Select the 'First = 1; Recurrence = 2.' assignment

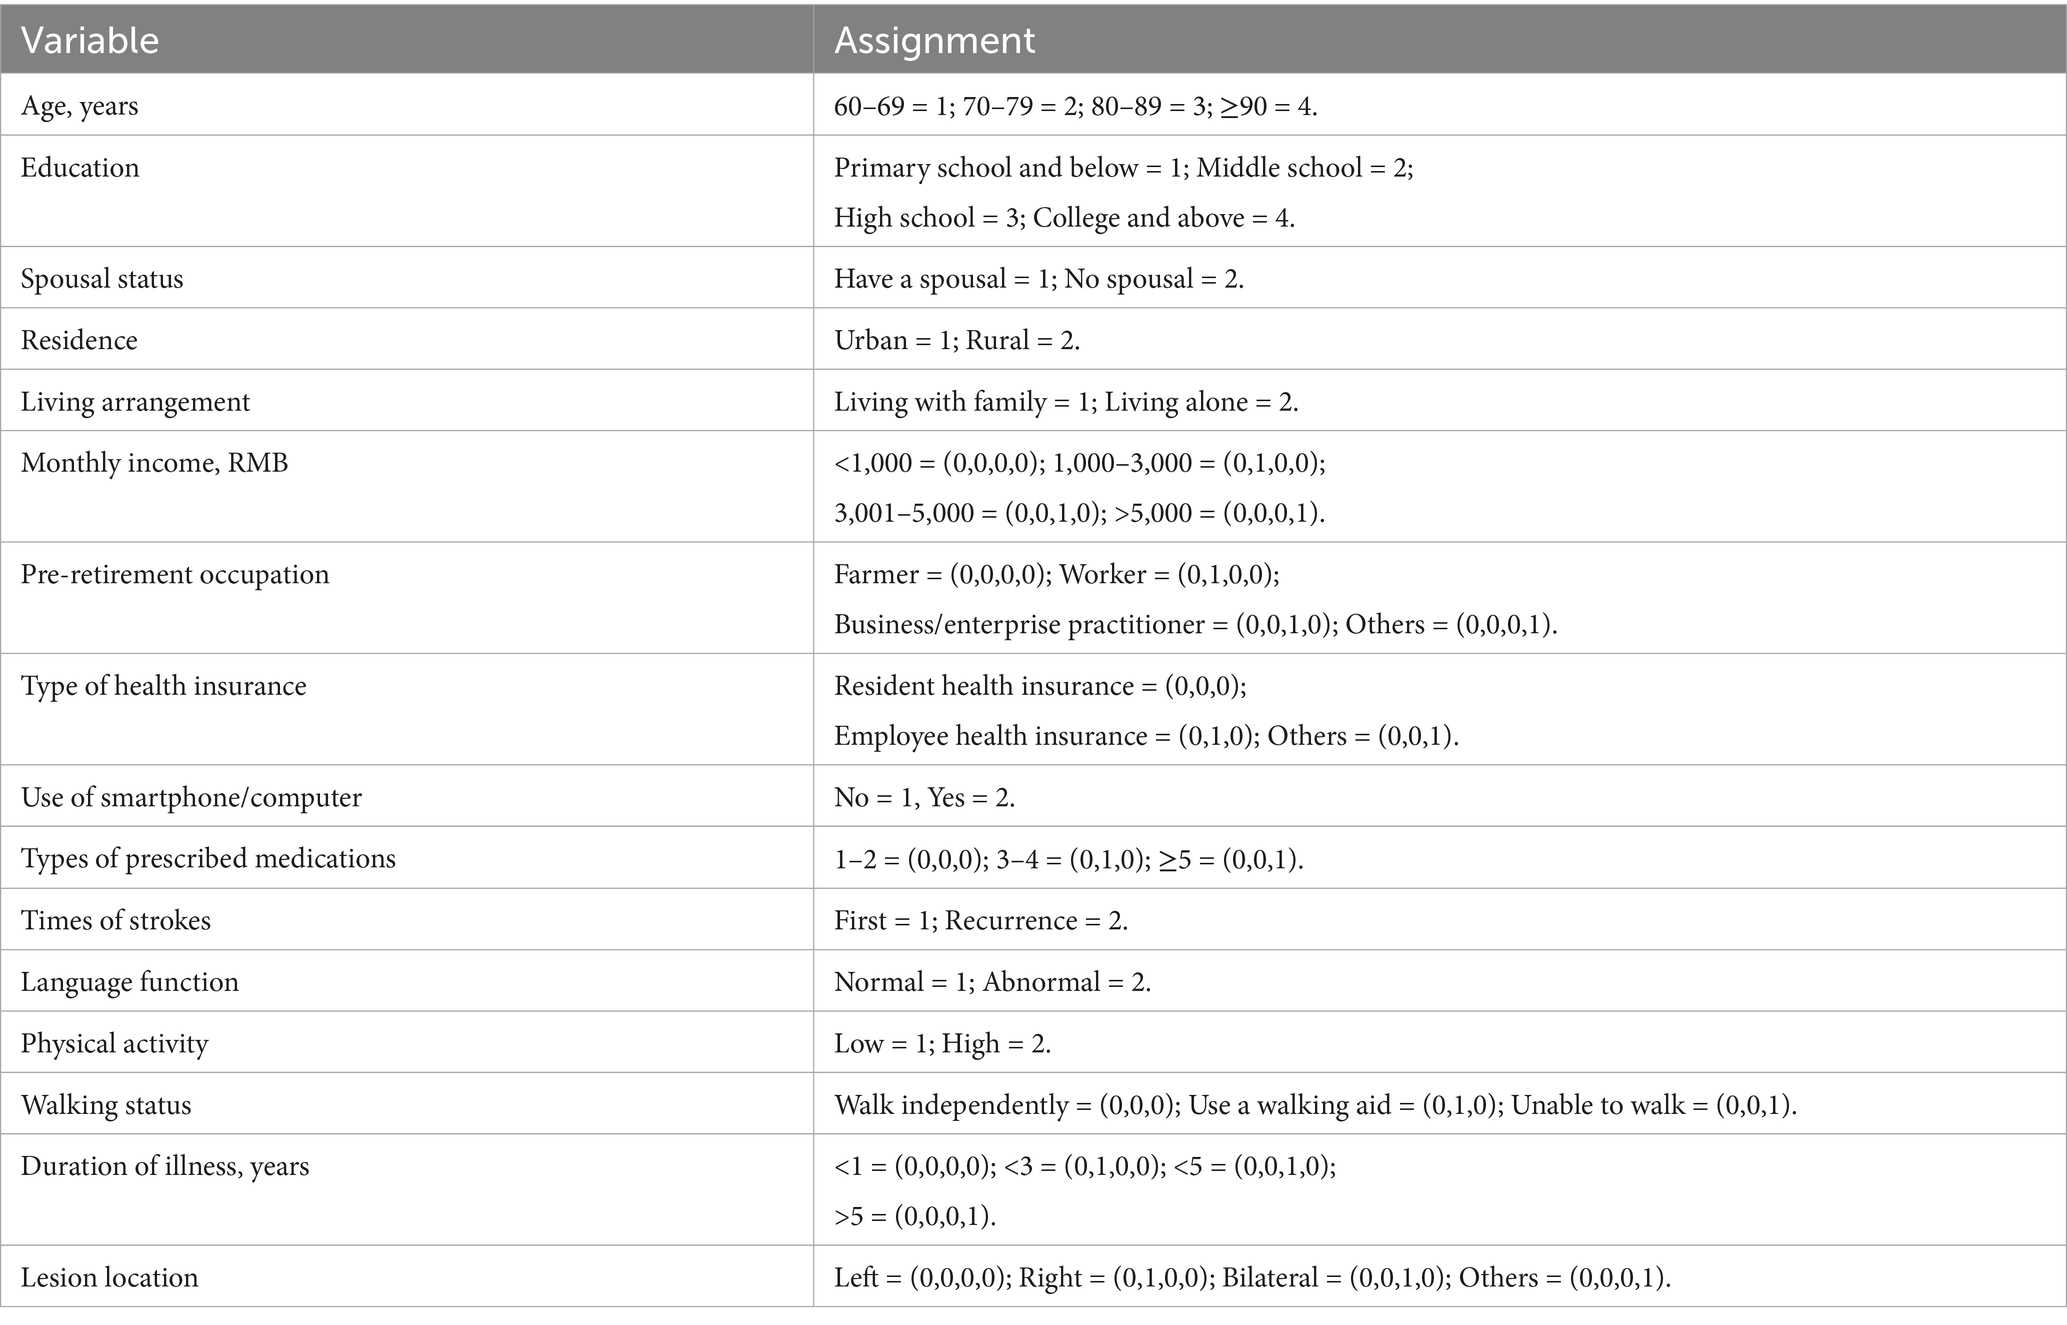click(x=981, y=920)
